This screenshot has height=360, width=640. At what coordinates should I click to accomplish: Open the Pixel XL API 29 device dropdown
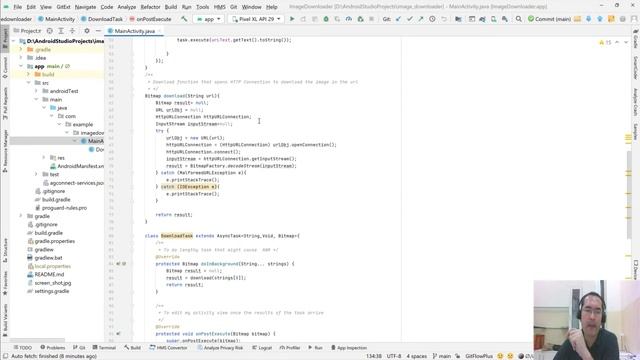[256, 19]
